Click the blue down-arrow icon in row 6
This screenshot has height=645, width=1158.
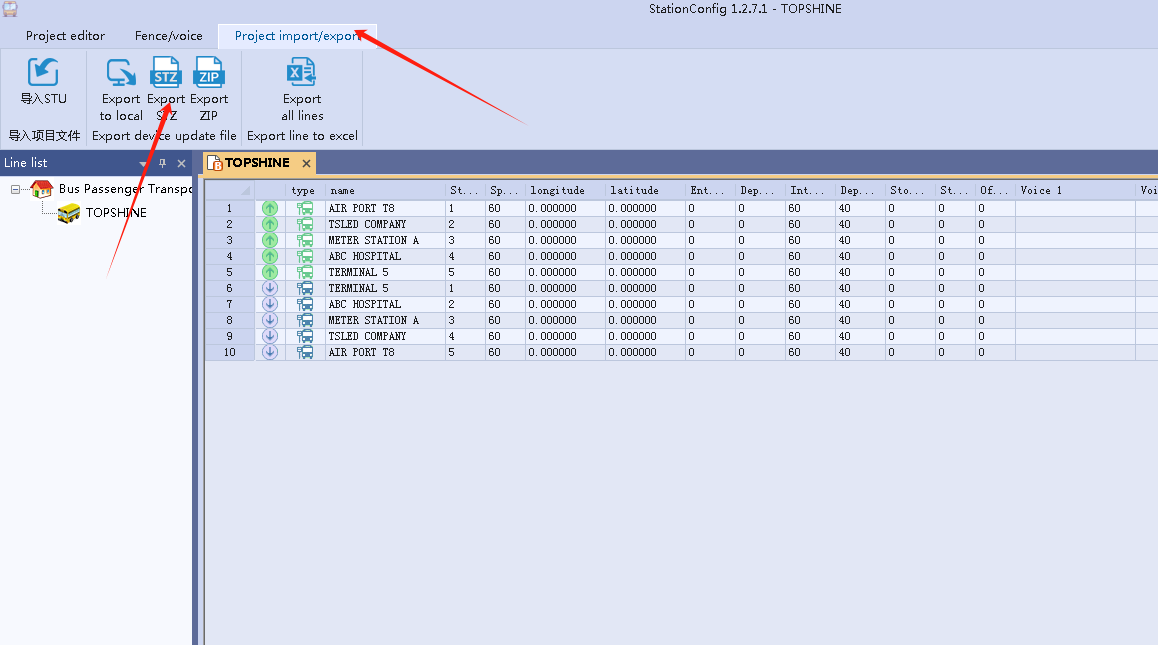tap(270, 288)
